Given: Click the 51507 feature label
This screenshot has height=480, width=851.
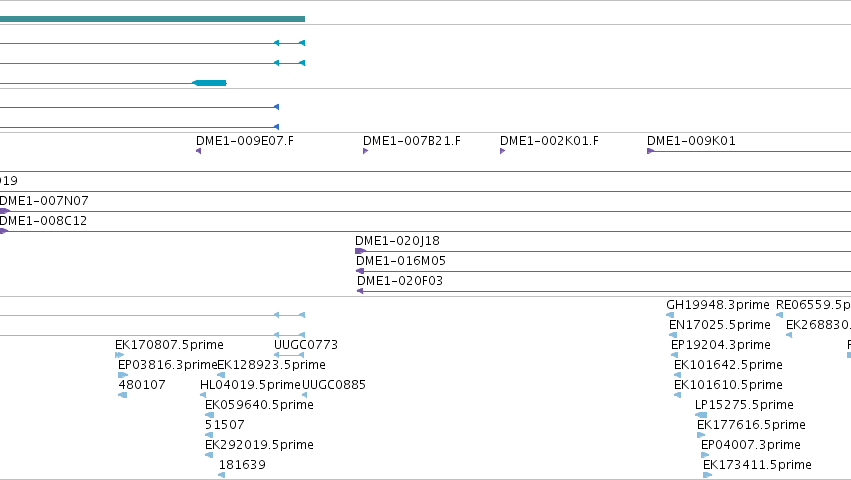Looking at the screenshot, I should tap(225, 425).
